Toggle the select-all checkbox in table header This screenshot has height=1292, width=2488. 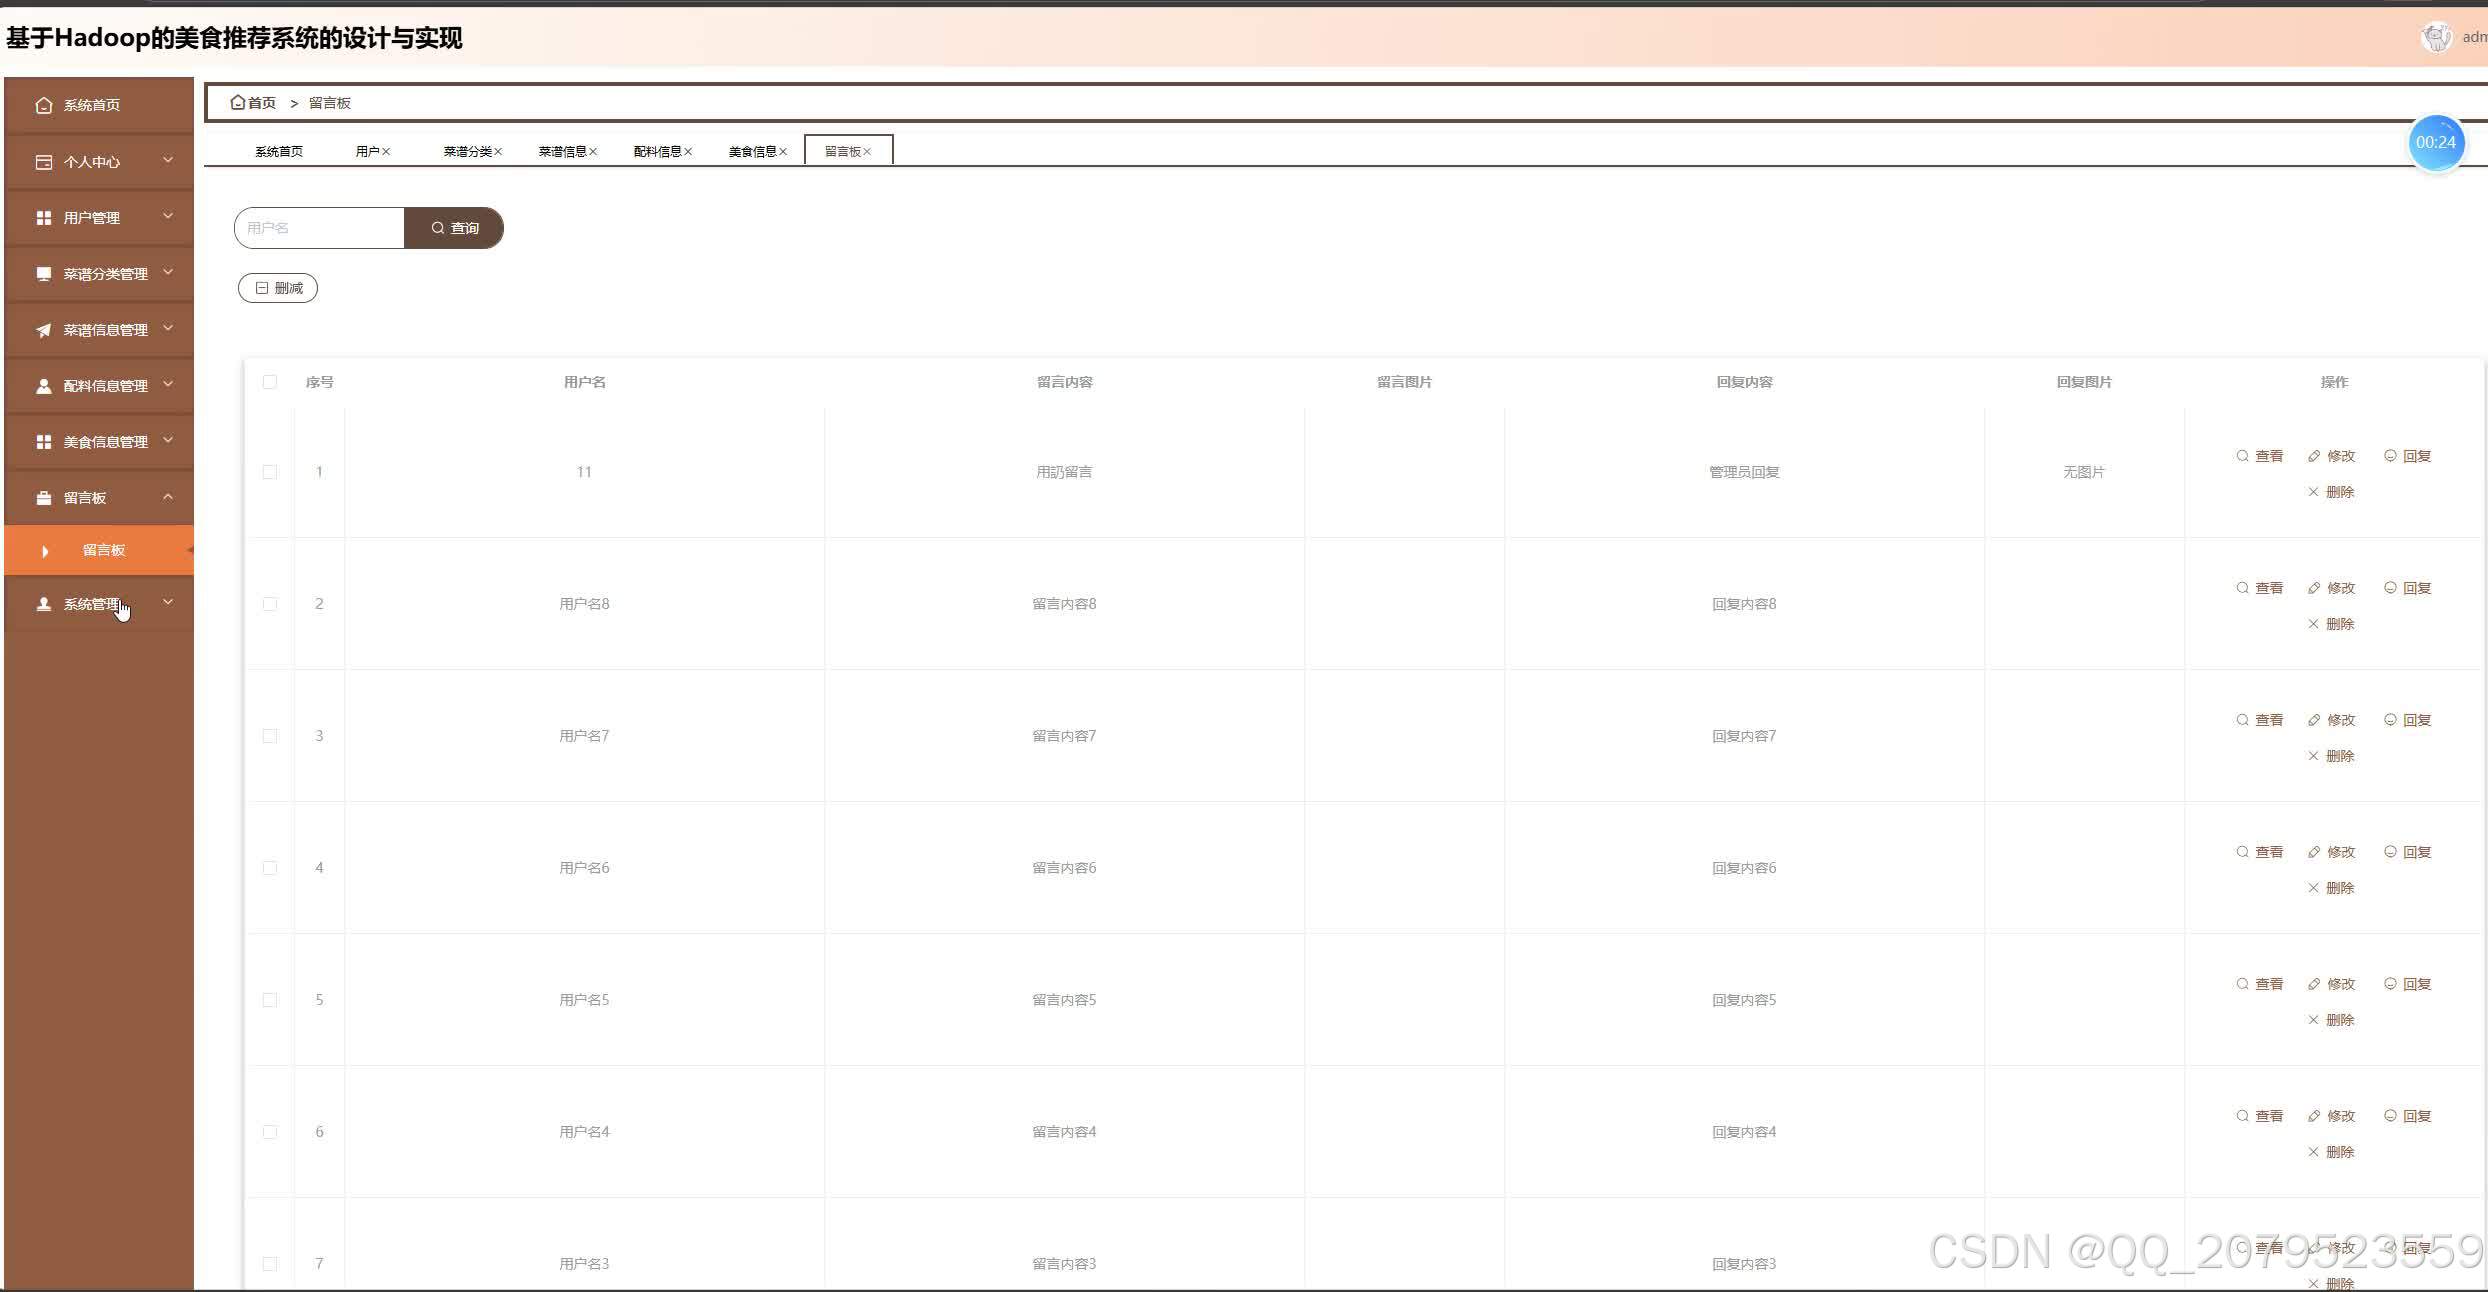pos(270,382)
